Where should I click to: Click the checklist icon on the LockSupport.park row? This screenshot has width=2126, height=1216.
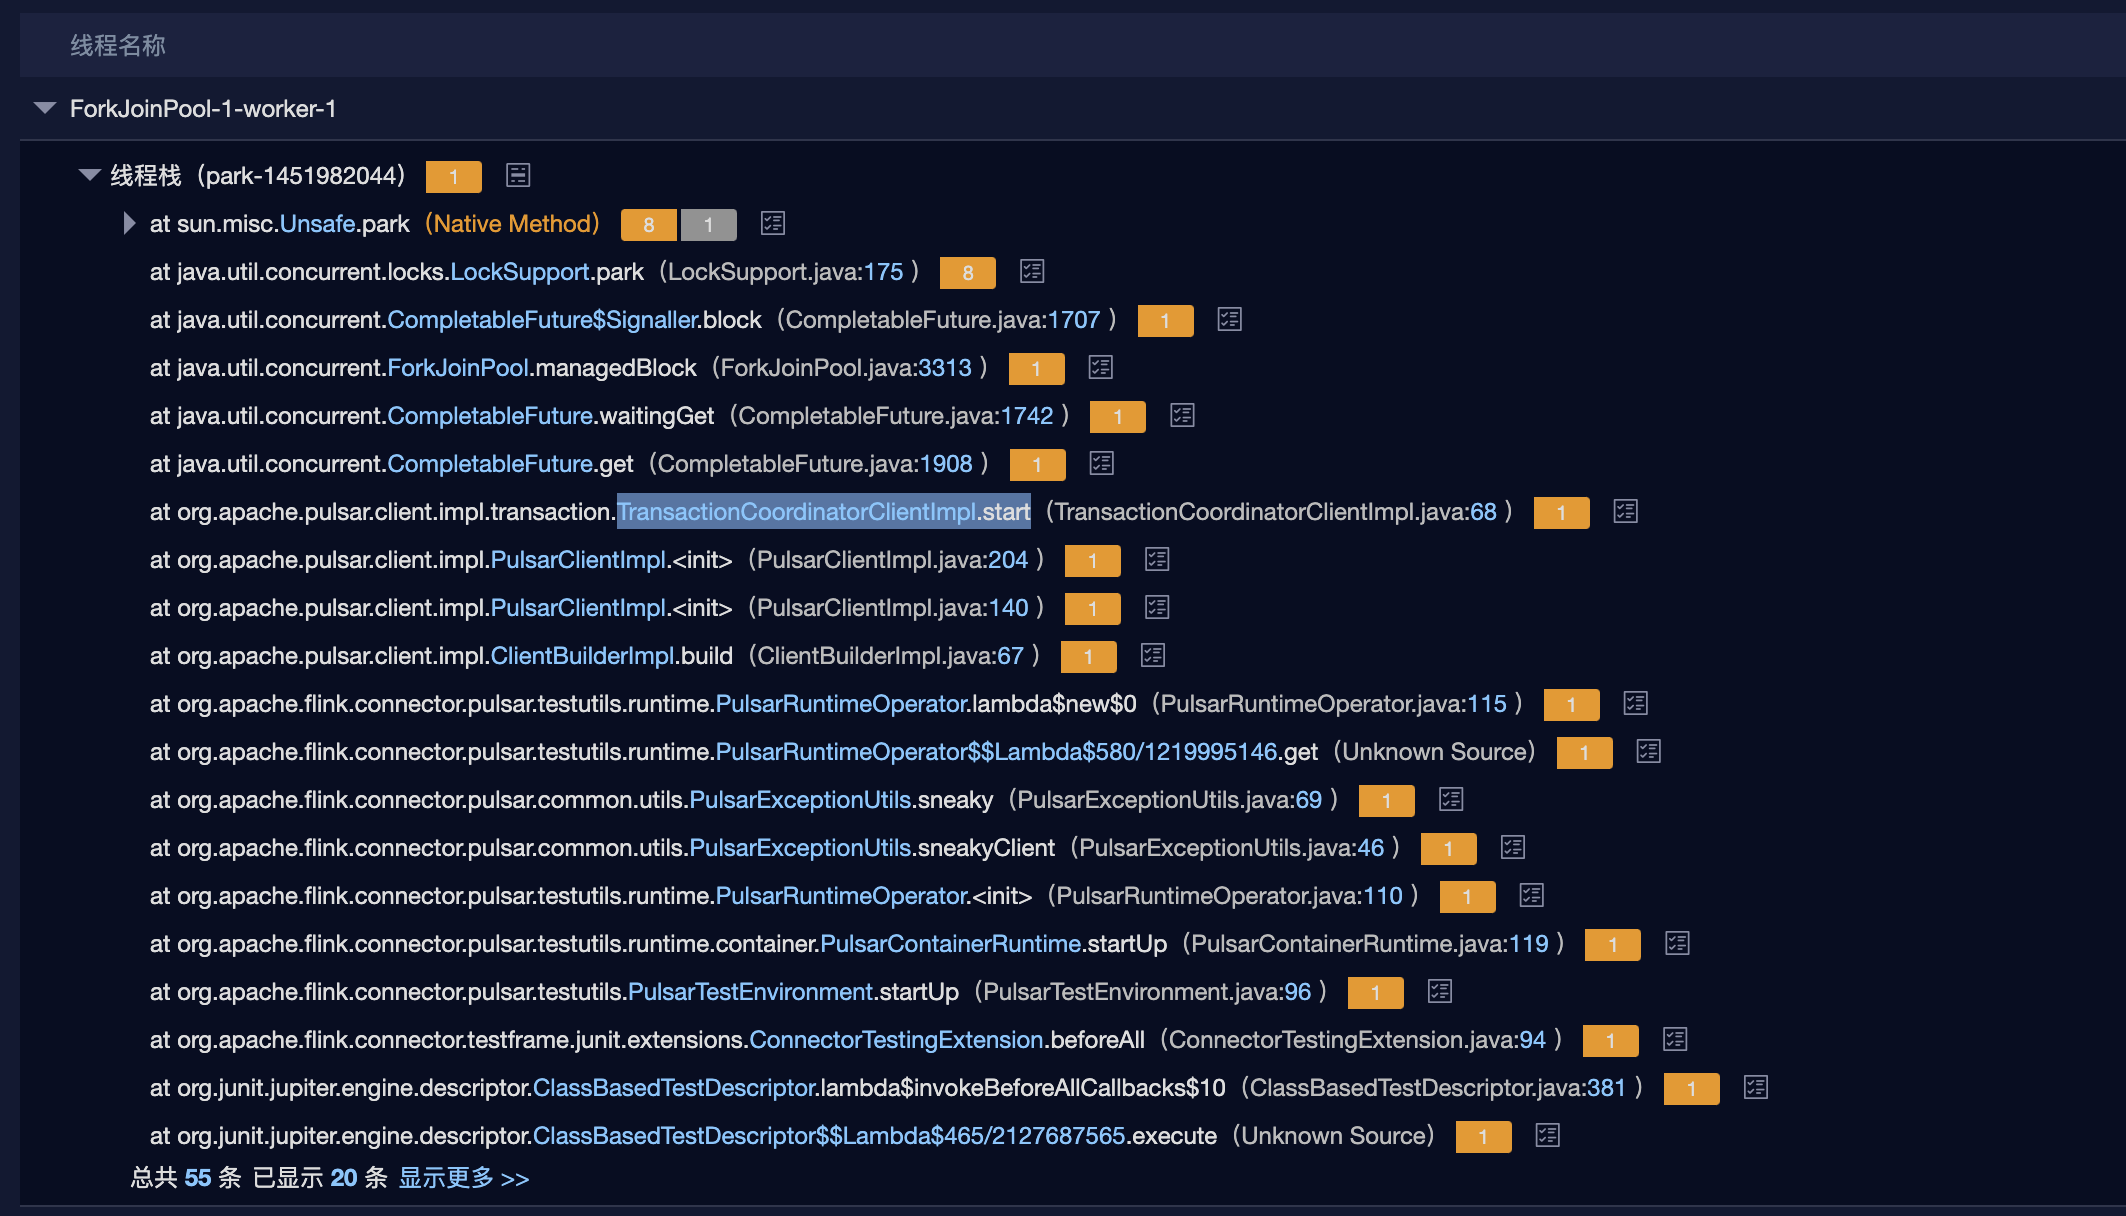(x=1032, y=271)
